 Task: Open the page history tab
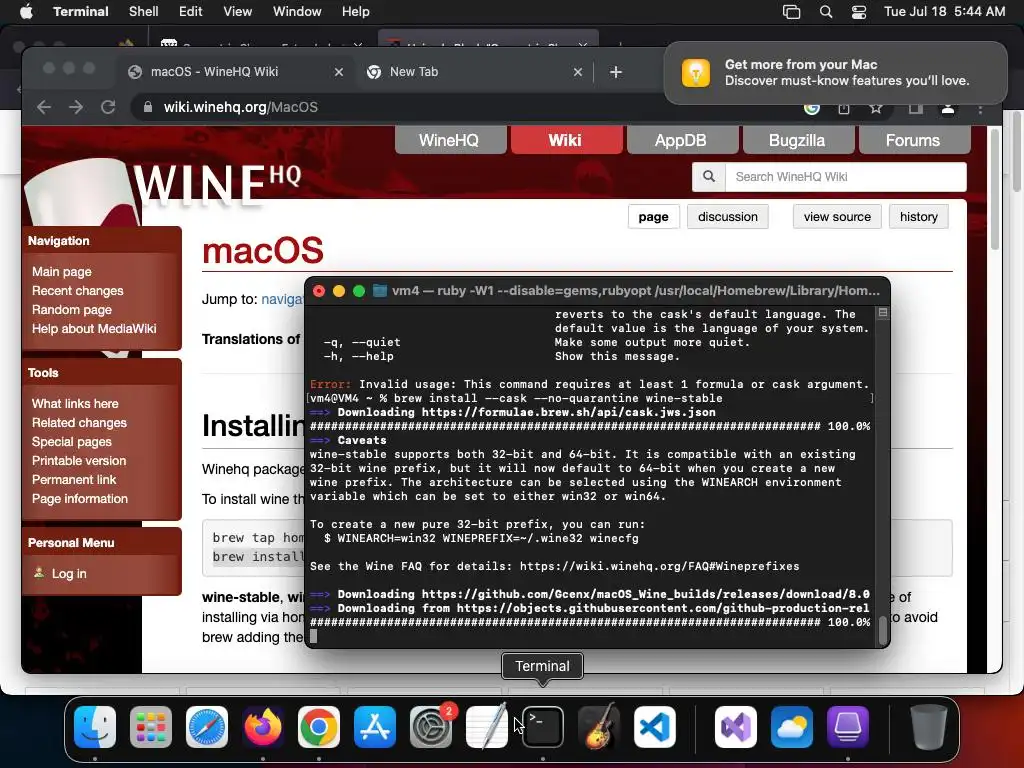918,217
